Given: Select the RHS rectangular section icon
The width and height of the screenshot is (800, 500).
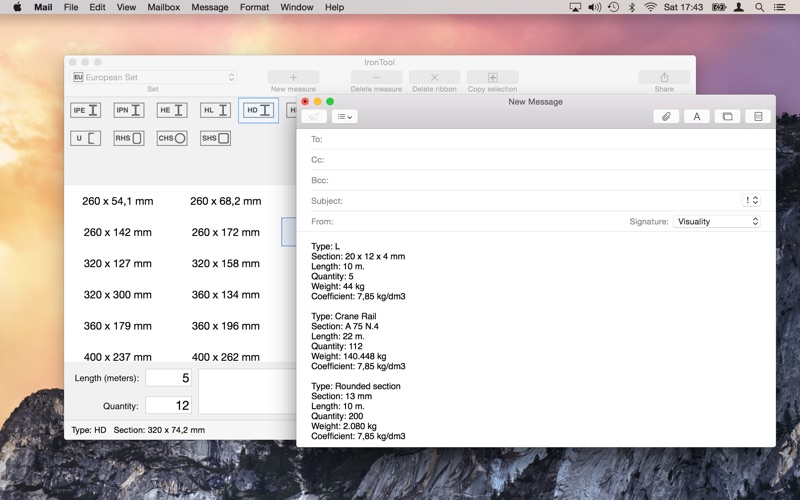Looking at the screenshot, I should [x=128, y=138].
